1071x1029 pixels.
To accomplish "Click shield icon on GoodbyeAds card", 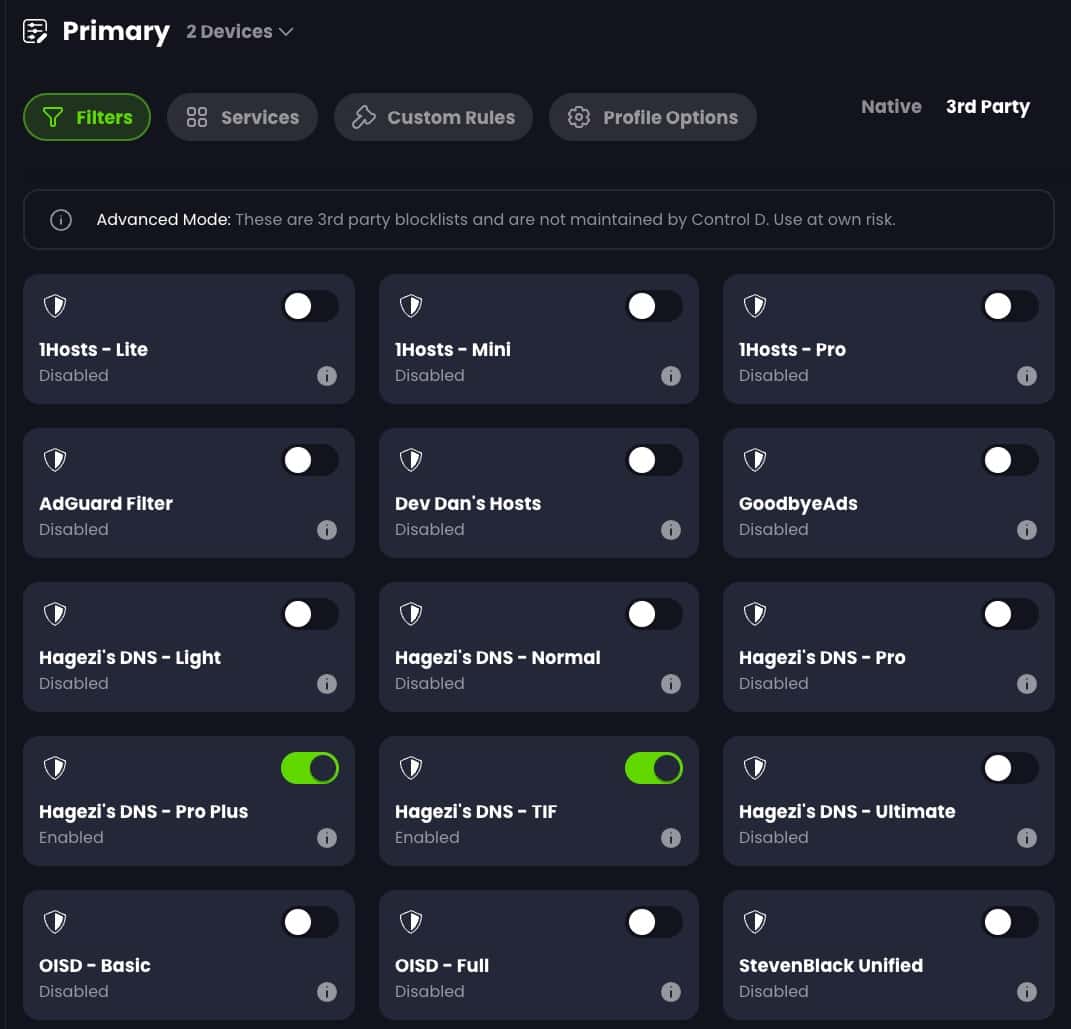I will [755, 460].
